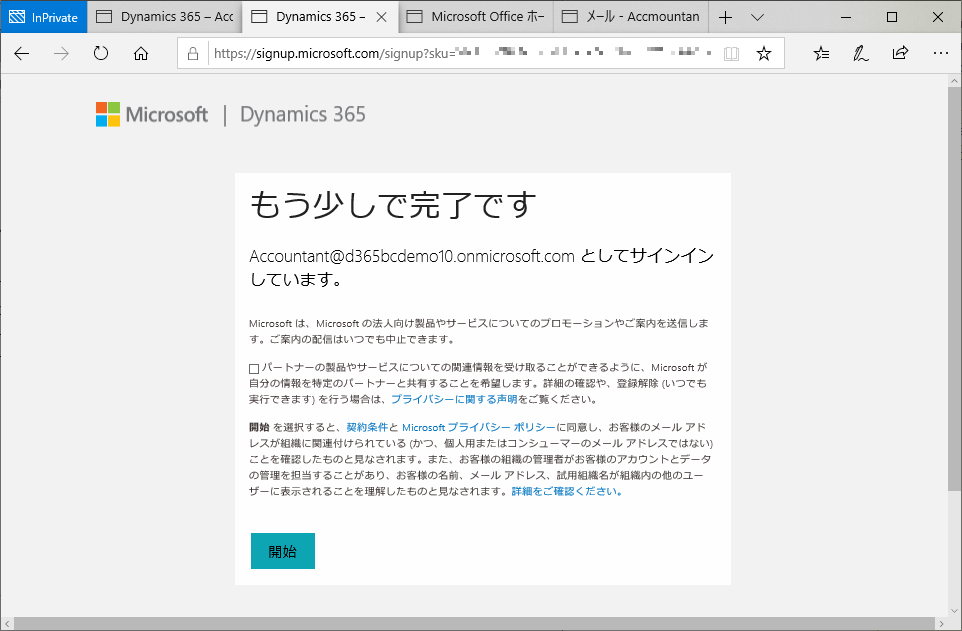Click the vertical scrollbar down arrow
962x631 pixels.
(x=954, y=611)
